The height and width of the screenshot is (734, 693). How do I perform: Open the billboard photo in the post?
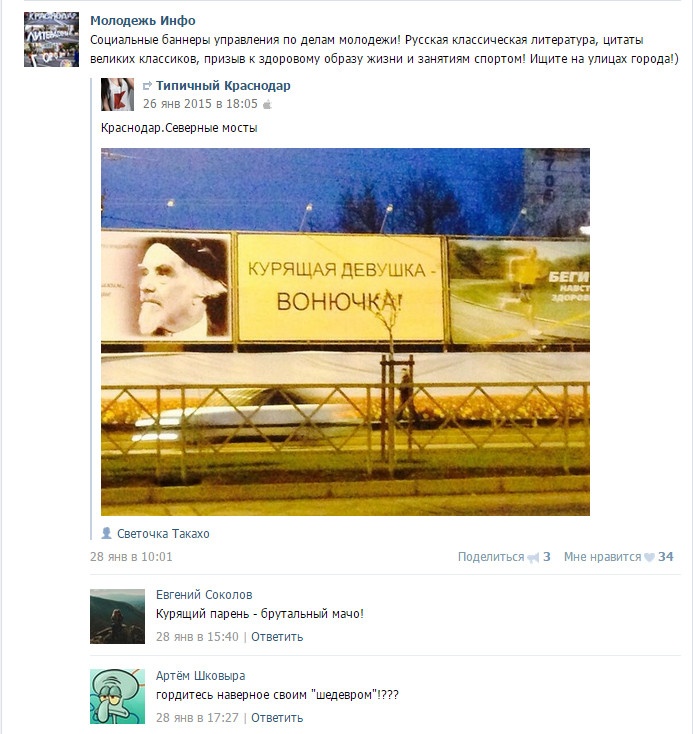pos(346,332)
